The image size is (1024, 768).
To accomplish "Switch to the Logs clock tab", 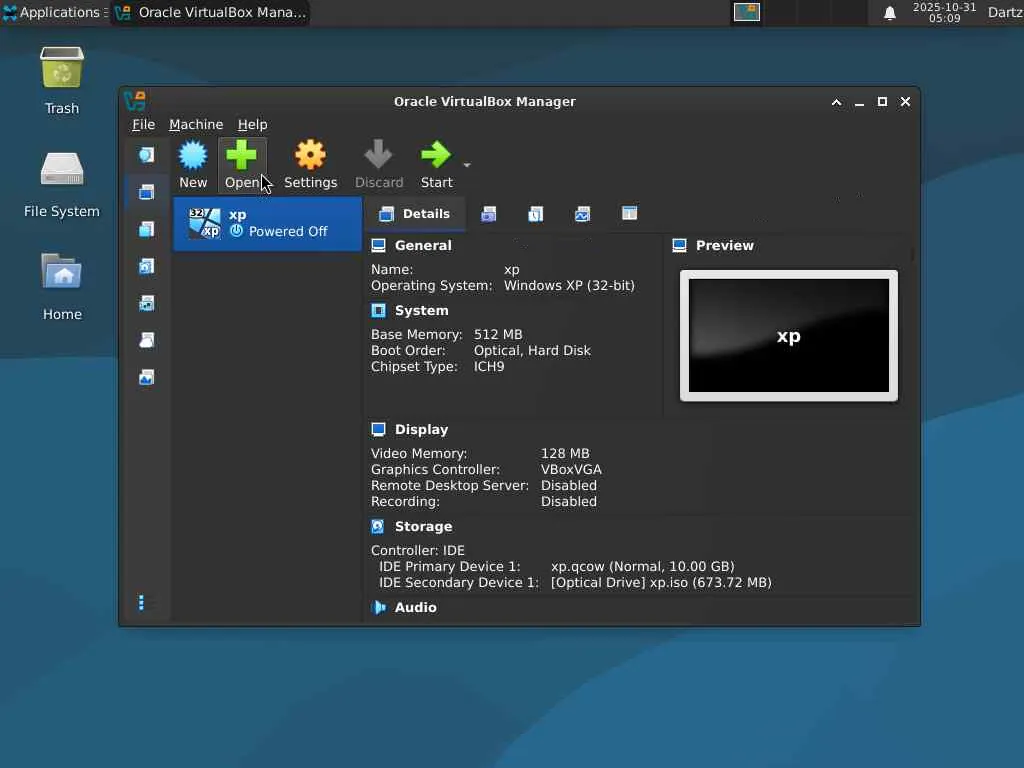I will tap(536, 214).
